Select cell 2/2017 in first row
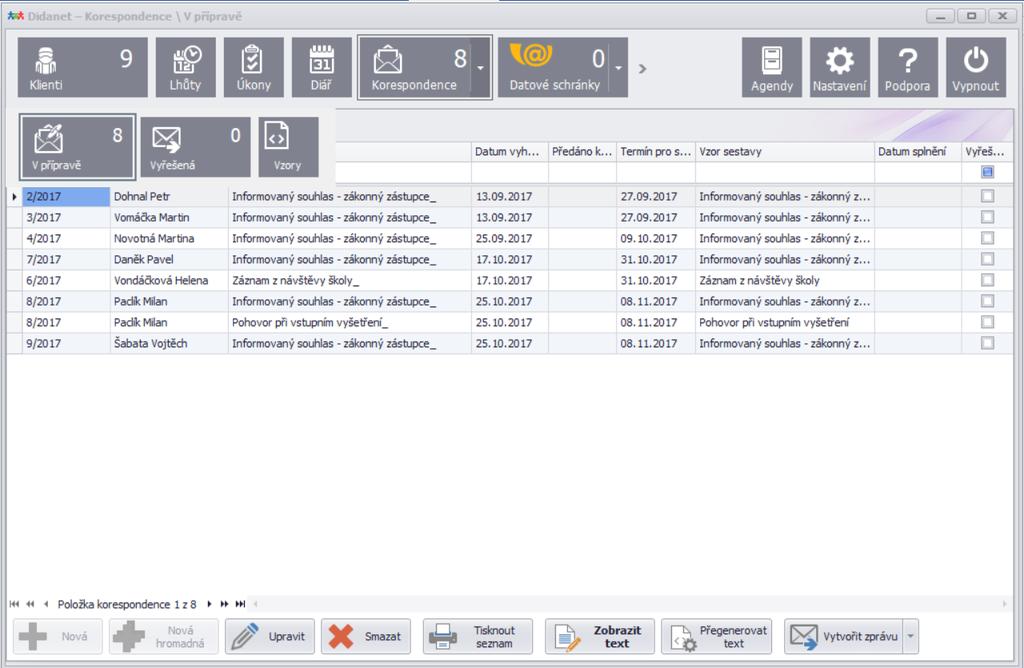The image size is (1024, 668). [x=66, y=196]
